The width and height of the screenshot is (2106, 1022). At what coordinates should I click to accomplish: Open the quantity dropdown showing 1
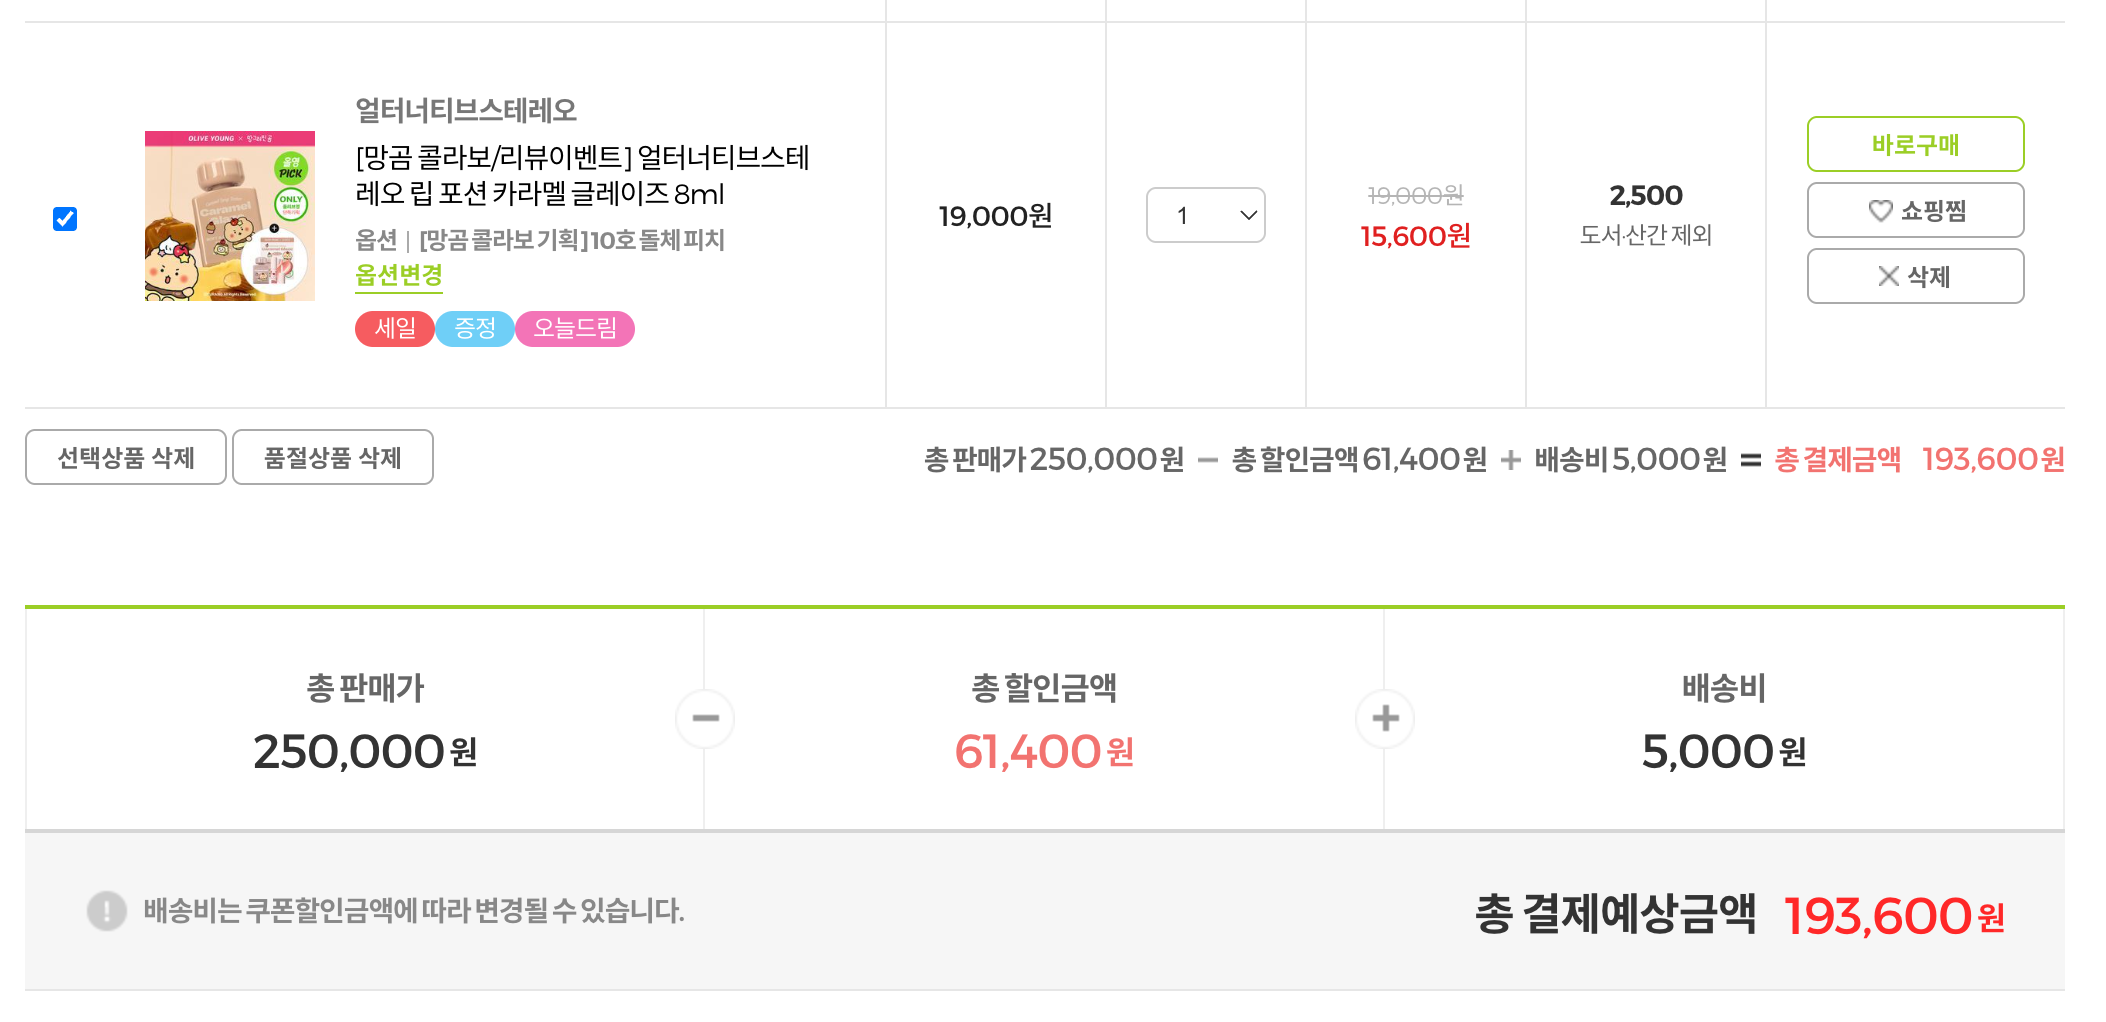pyautogui.click(x=1205, y=215)
